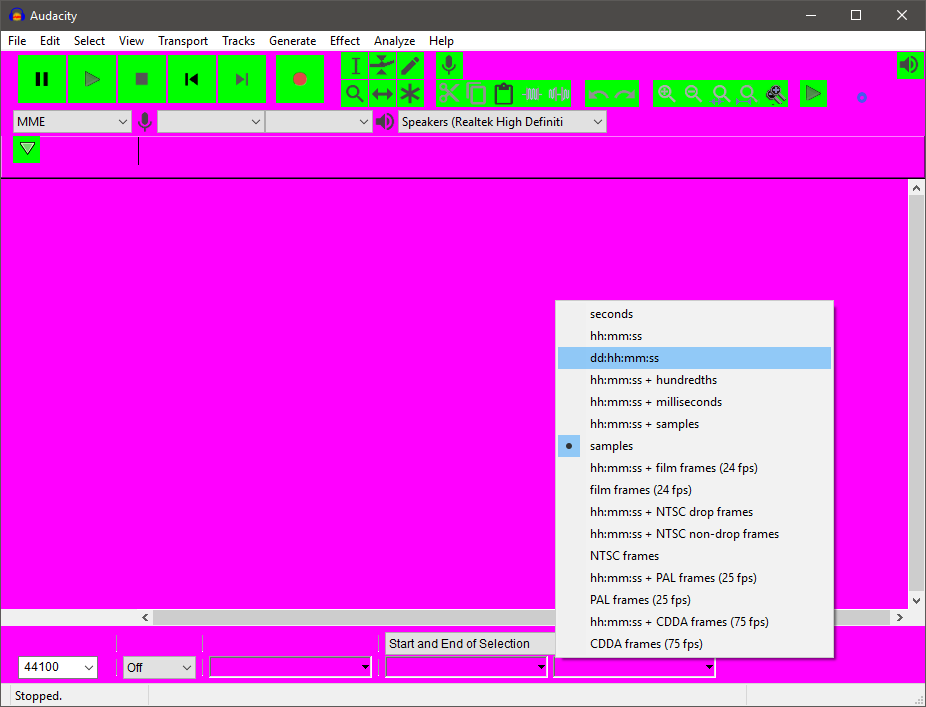This screenshot has height=707, width=926.
Task: Open the recording device dropdown beside the microphone
Action: click(210, 122)
